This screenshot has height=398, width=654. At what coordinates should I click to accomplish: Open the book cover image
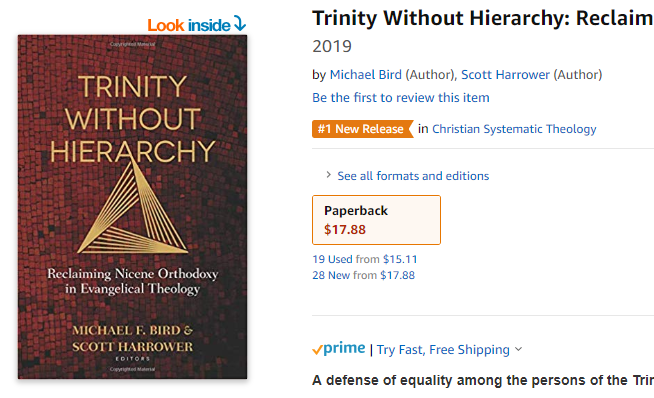coord(132,207)
